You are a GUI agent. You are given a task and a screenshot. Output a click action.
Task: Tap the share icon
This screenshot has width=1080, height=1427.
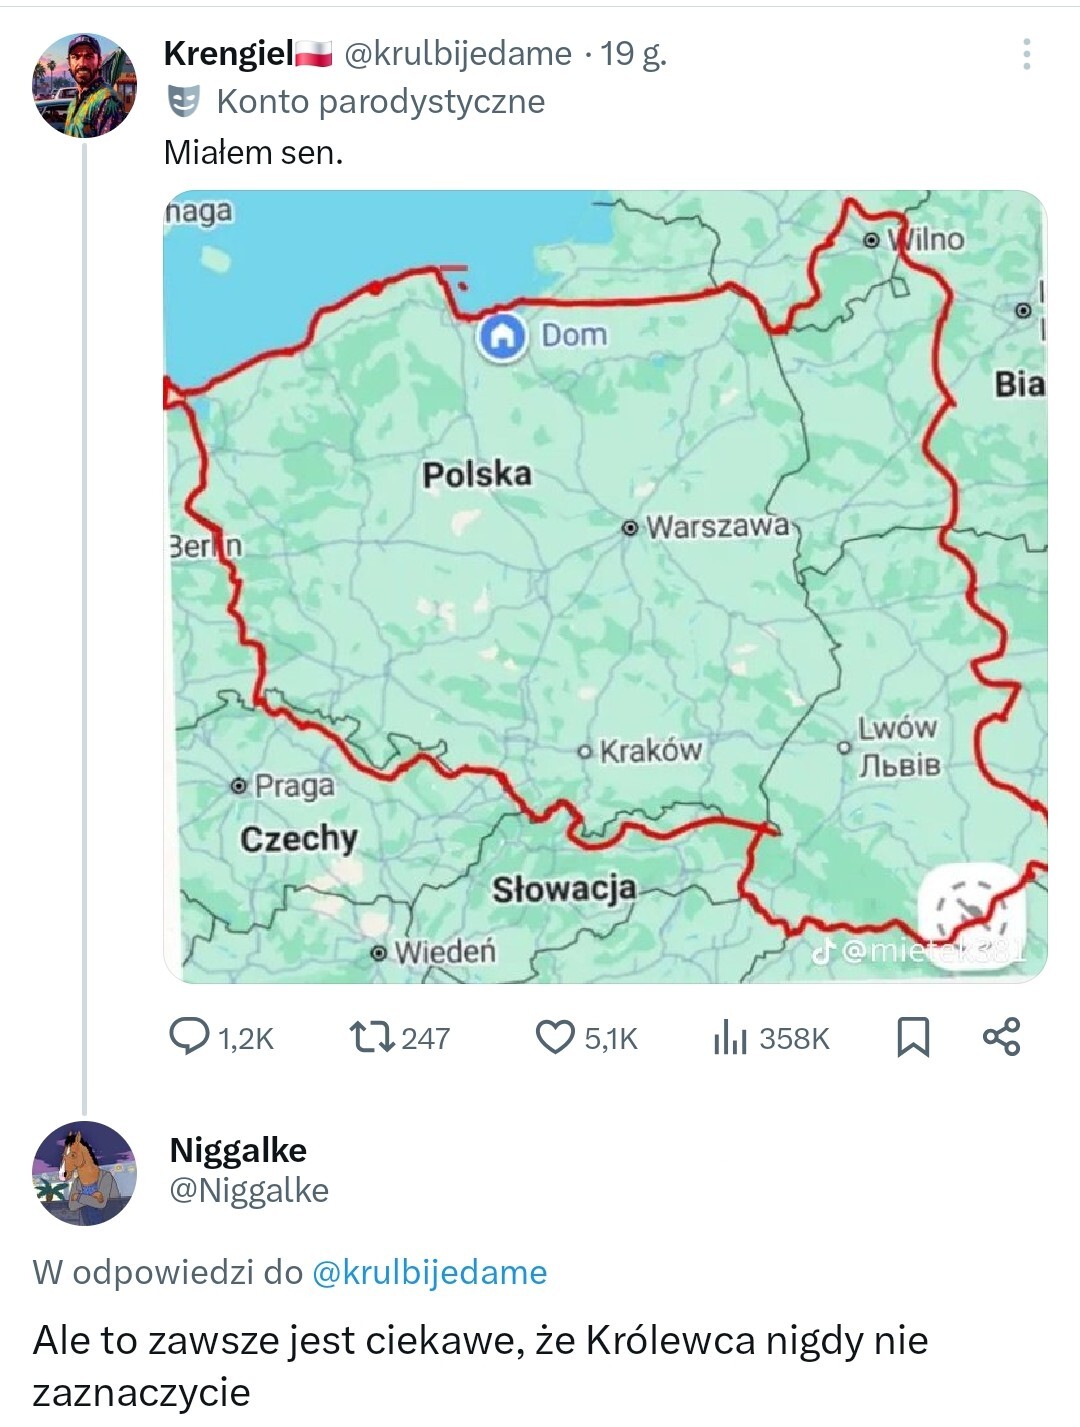coord(1001,1037)
